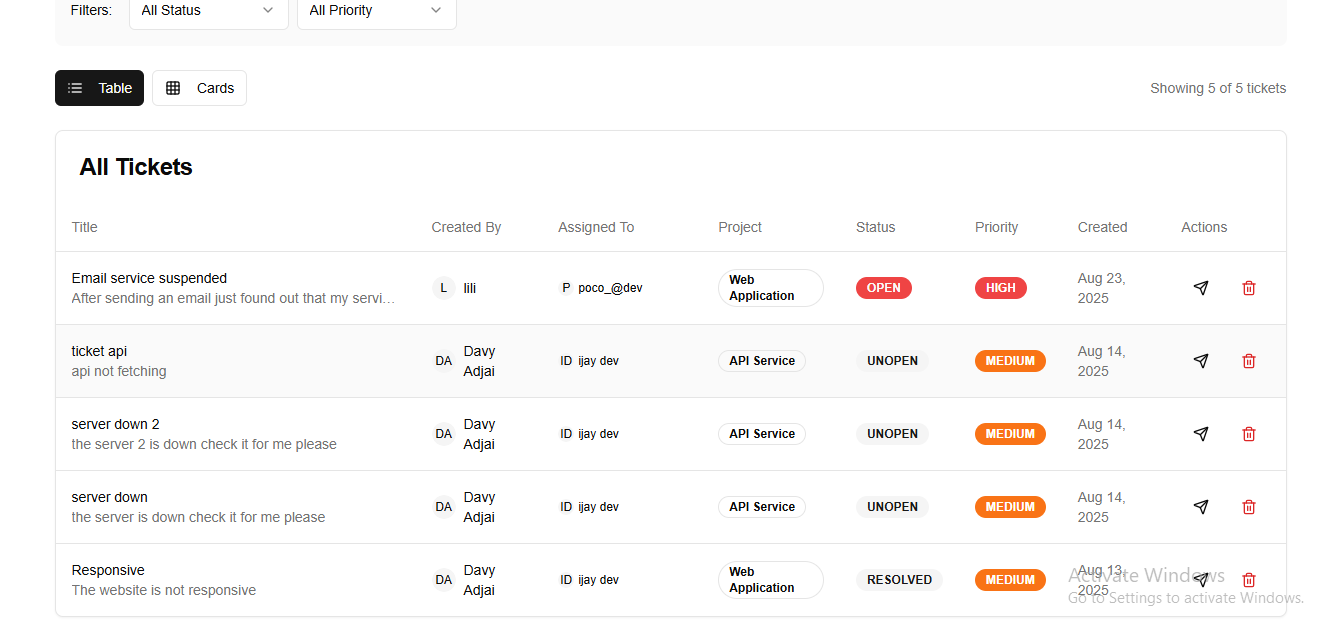Image resolution: width=1337 pixels, height=637 pixels.
Task: Click the HIGH priority badge
Action: (1000, 287)
